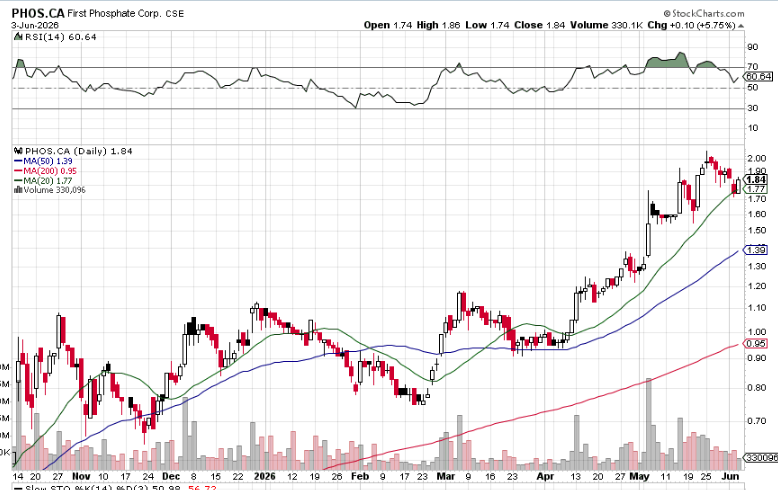Click the 1.84 last price tag
The height and width of the screenshot is (490, 778).
(x=756, y=180)
